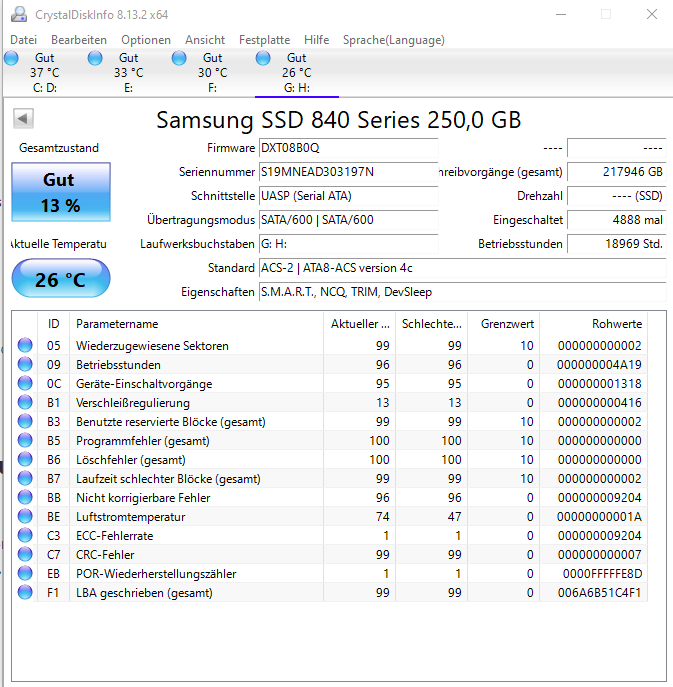Screen dimensions: 673x687
Task: Click status orb of Programmfehler row
Action: click(x=25, y=440)
